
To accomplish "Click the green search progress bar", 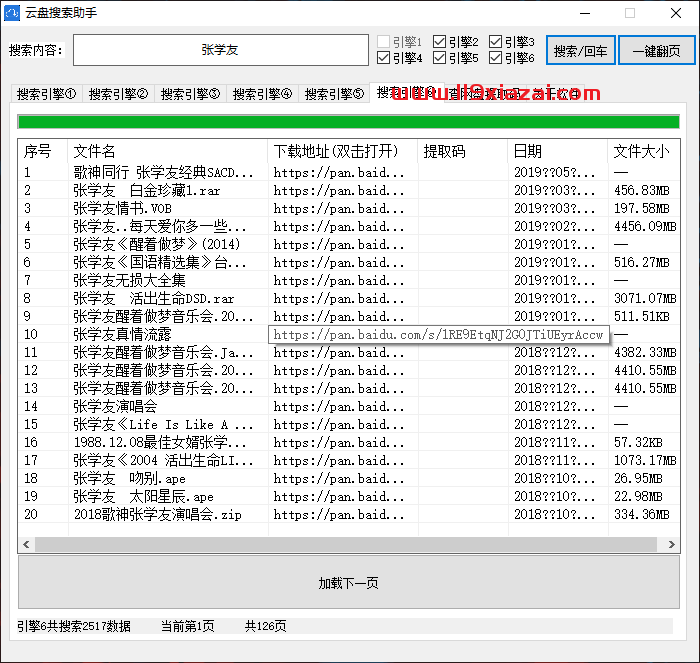I will point(349,121).
